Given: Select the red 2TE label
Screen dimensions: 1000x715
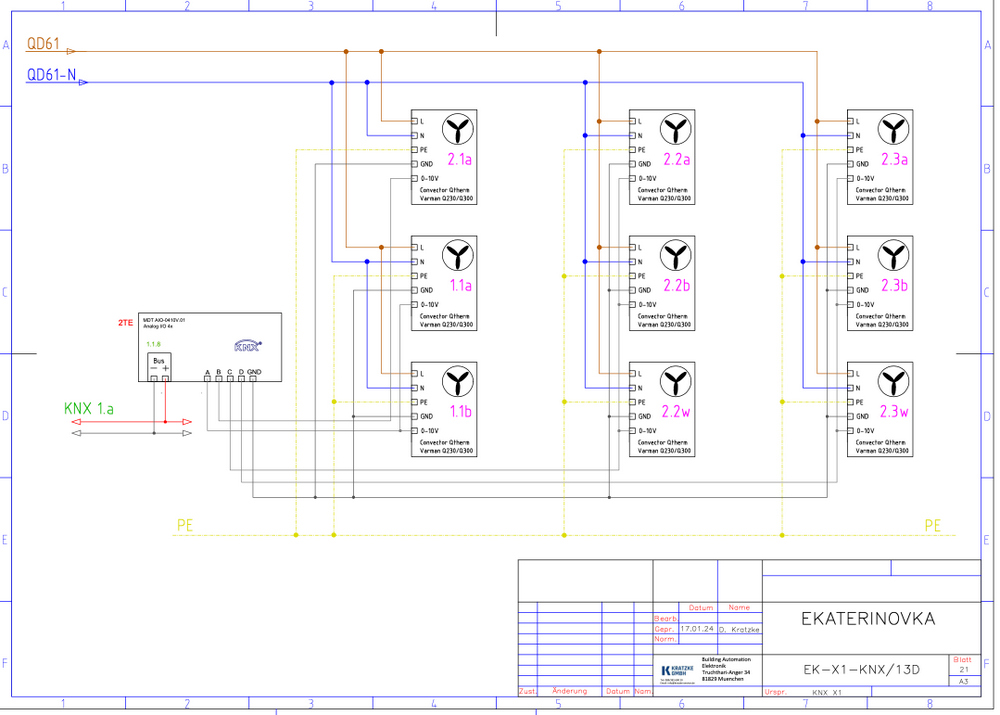Looking at the screenshot, I should 125,323.
